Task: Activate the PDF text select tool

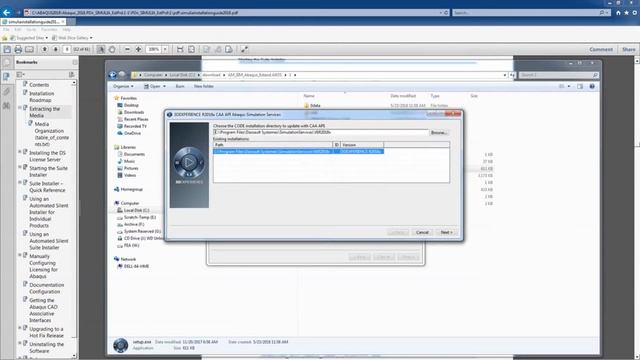Action: pos(100,49)
